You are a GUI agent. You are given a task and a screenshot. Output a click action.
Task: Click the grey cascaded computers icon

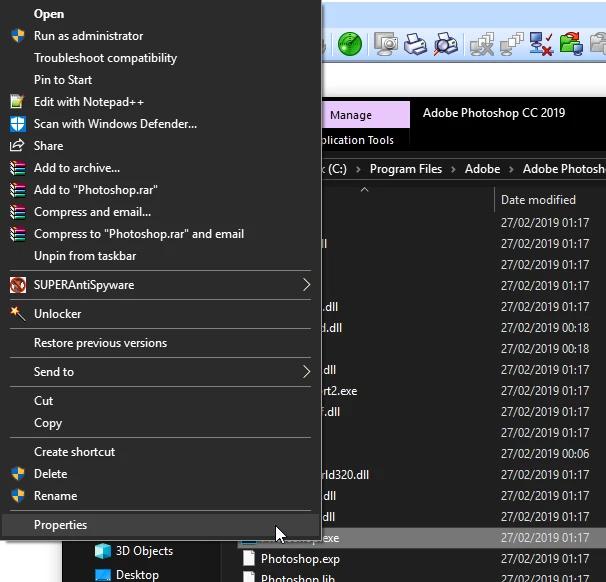point(511,44)
